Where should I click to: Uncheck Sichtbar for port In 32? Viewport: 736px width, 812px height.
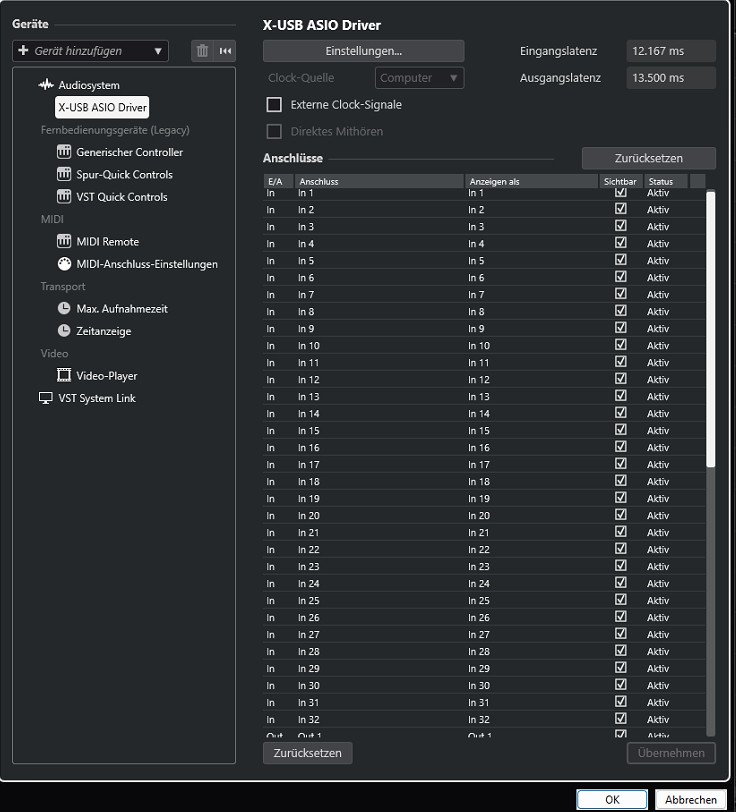coord(620,718)
